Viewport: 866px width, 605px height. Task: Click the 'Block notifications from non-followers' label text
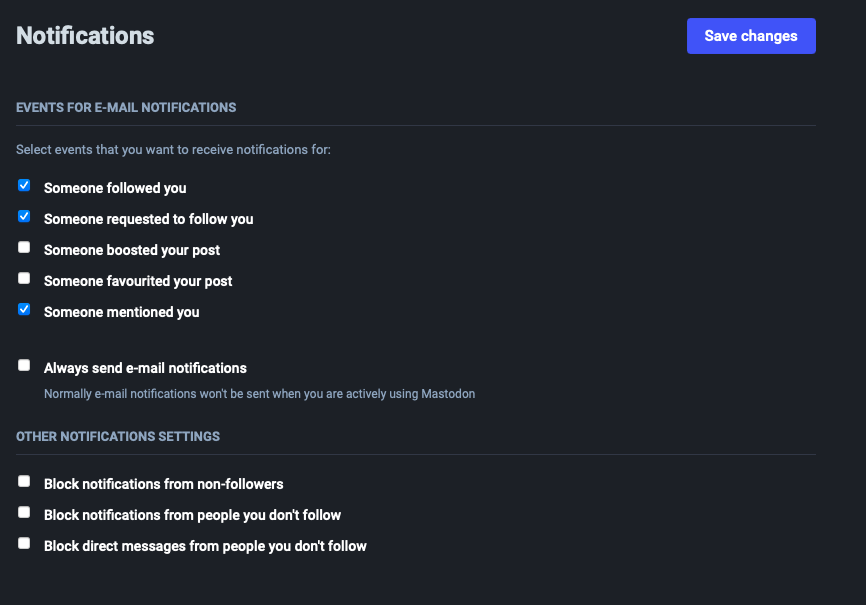pos(163,484)
